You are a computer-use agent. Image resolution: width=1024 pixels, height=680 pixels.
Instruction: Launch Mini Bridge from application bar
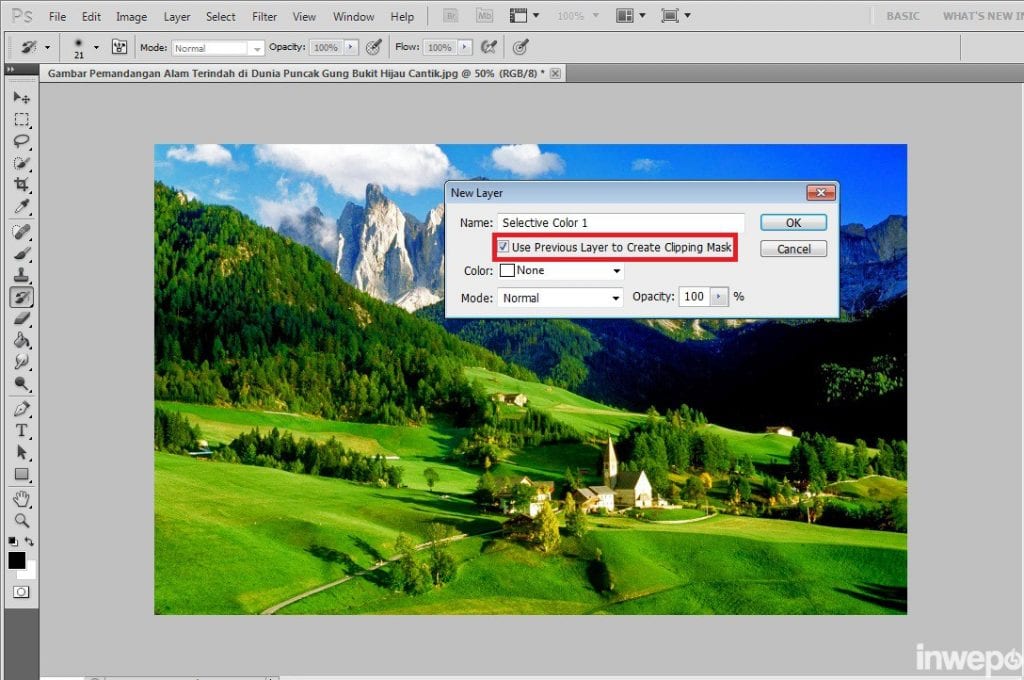tap(484, 16)
